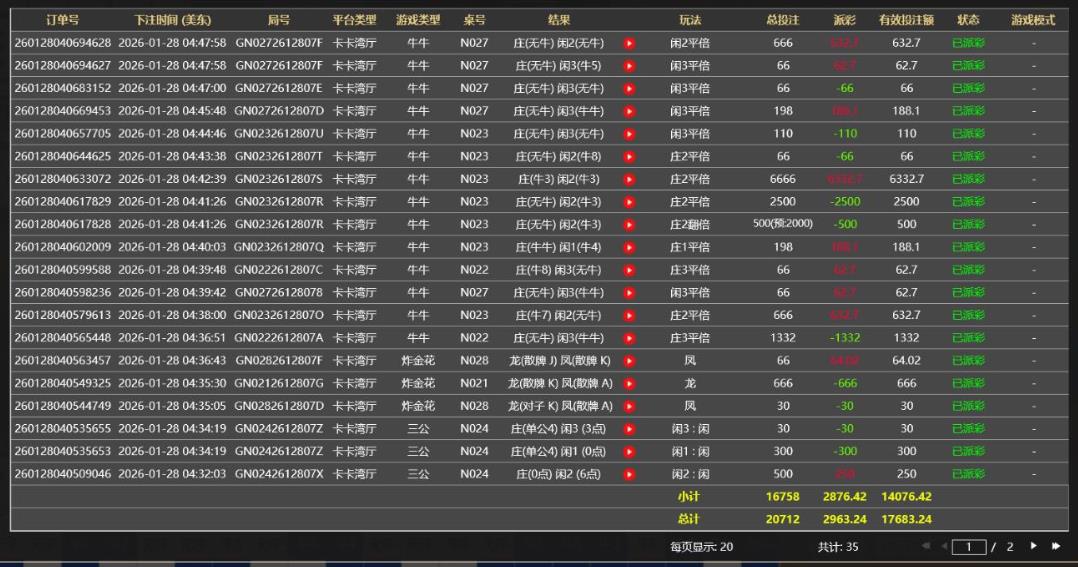This screenshot has height=567, width=1078.
Task: Click the 订单号 column header
Action: [x=62, y=20]
